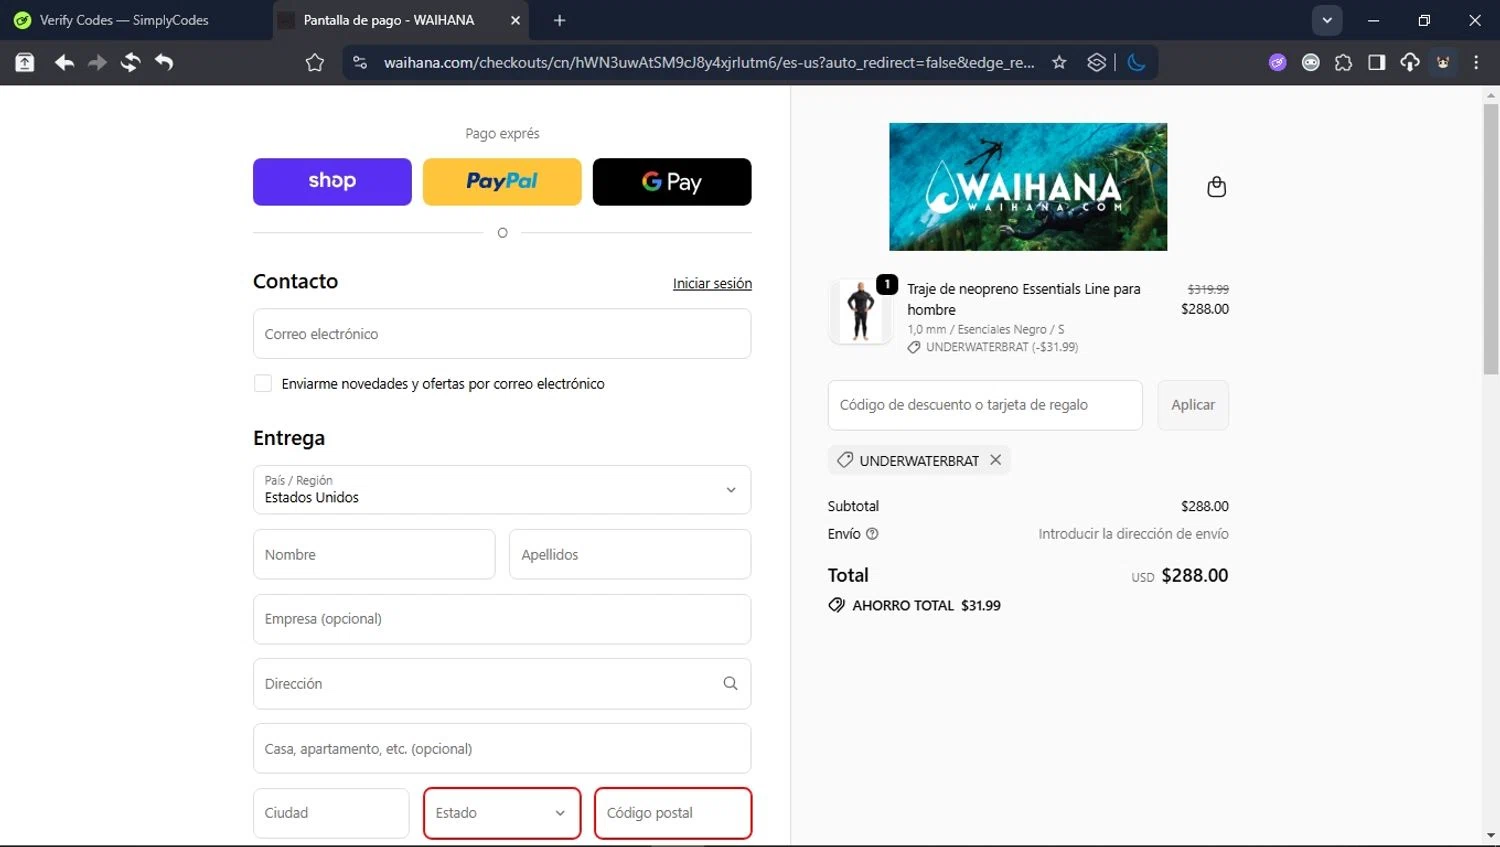1500x847 pixels.
Task: Click the WAIHANA banner logo
Action: click(1028, 187)
